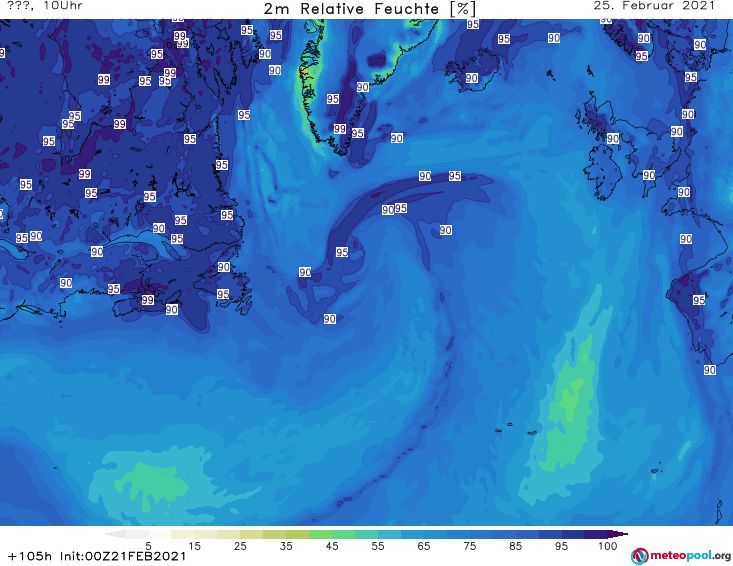Click the 99 contour label at Greenland's southern tip
The image size is (733, 566).
click(x=340, y=129)
